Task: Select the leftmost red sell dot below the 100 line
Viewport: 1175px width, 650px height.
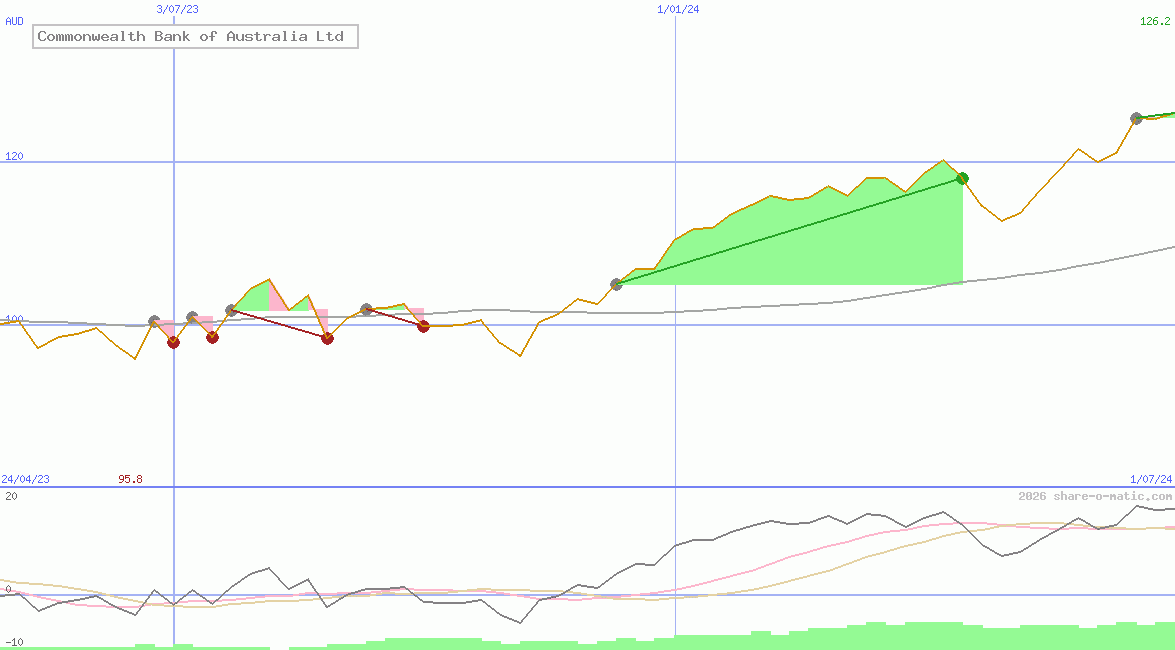Action: 173,343
